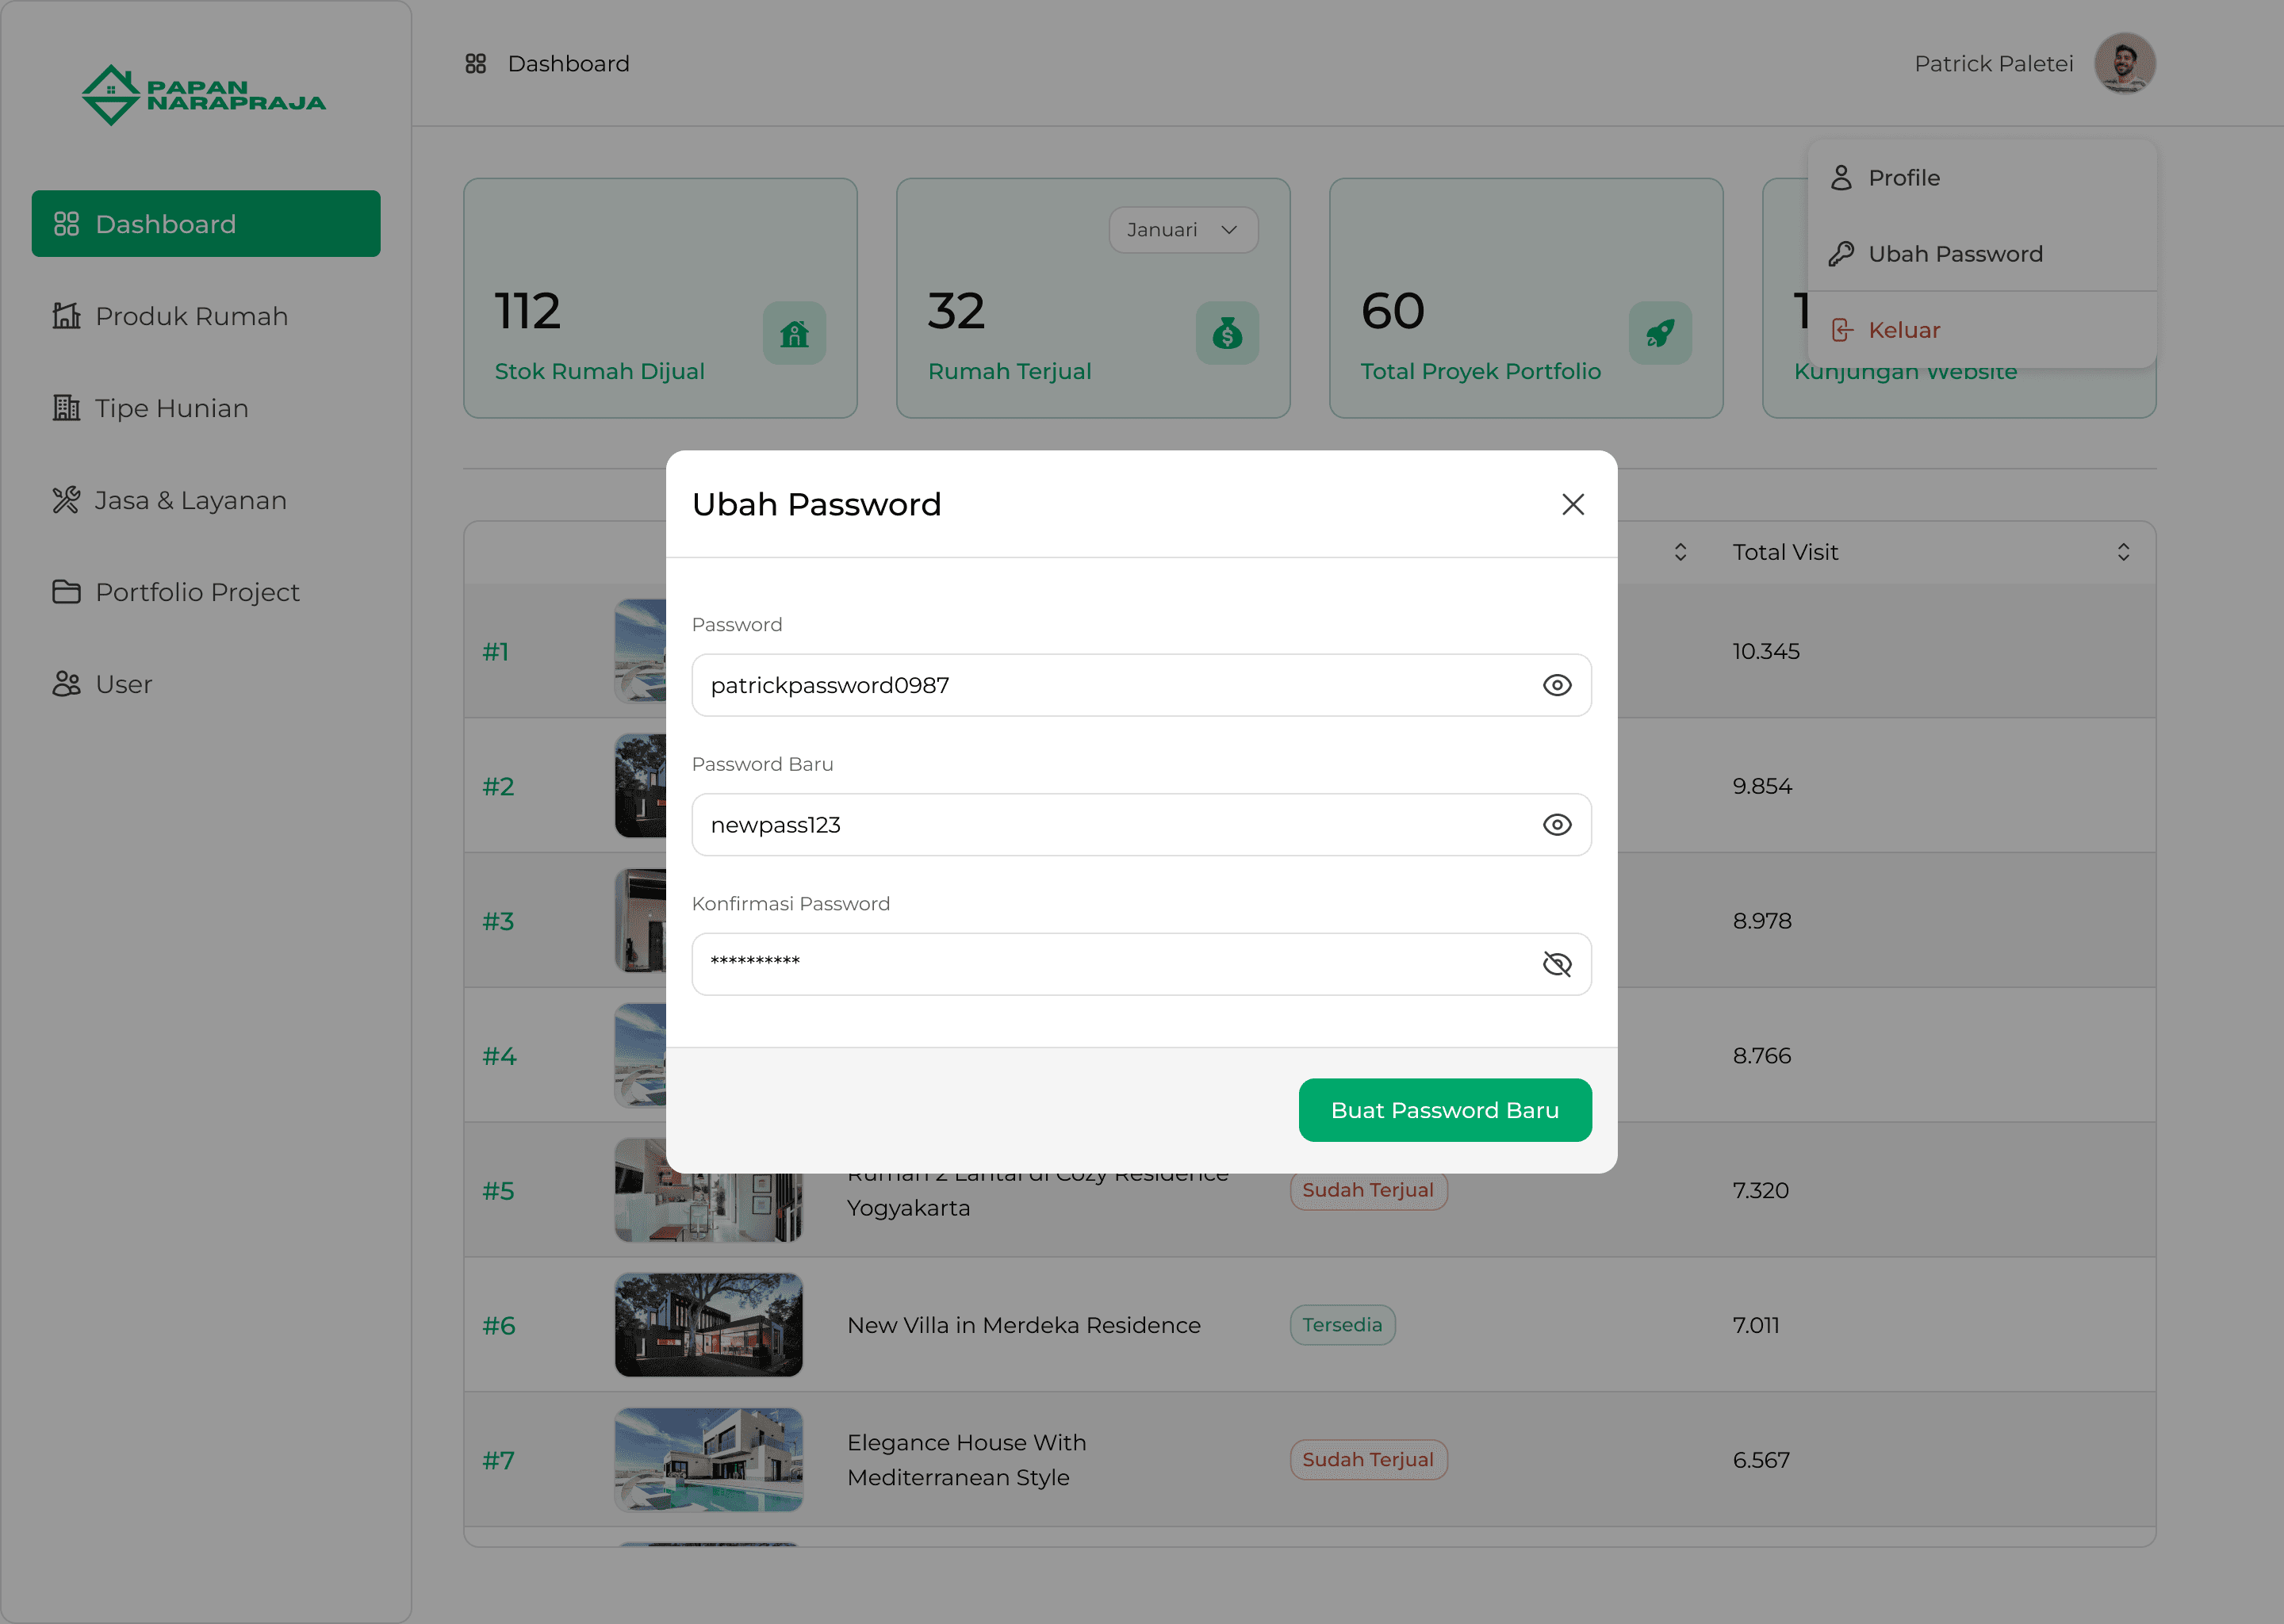2284x1624 pixels.
Task: Close the Ubah Password dialog
Action: click(x=1572, y=505)
